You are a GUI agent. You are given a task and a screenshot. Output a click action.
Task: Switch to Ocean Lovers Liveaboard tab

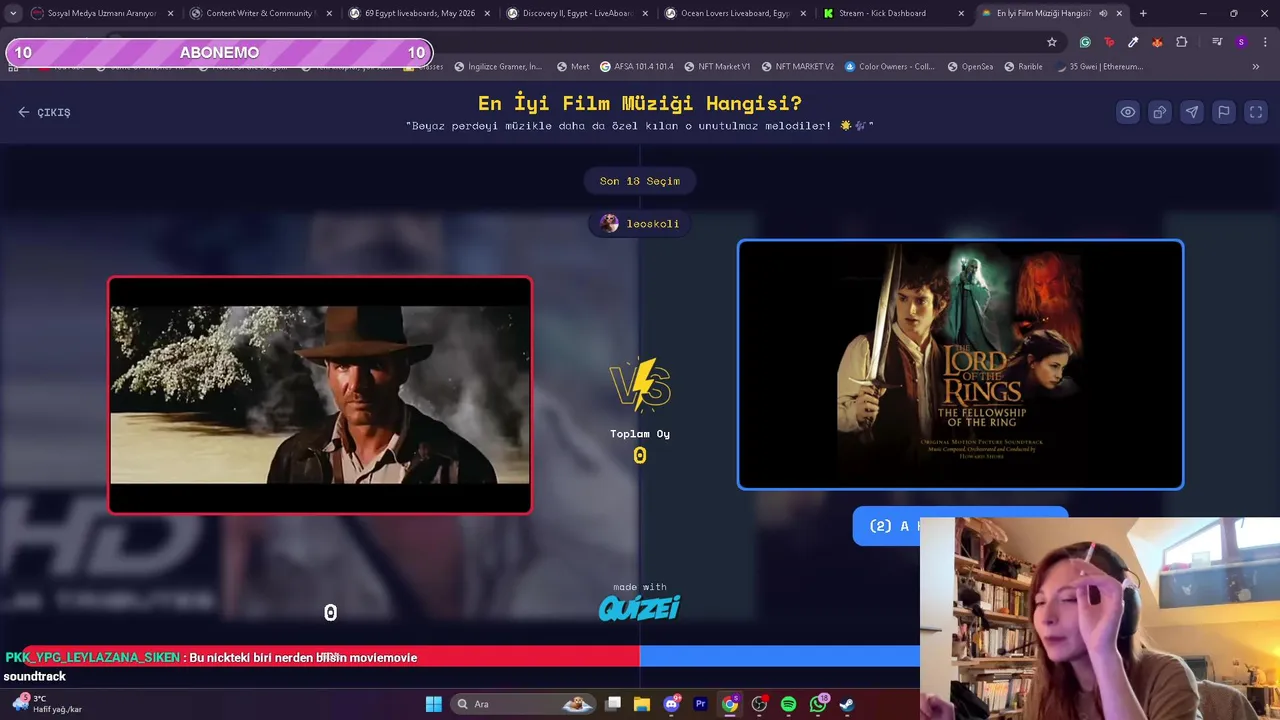tap(734, 13)
